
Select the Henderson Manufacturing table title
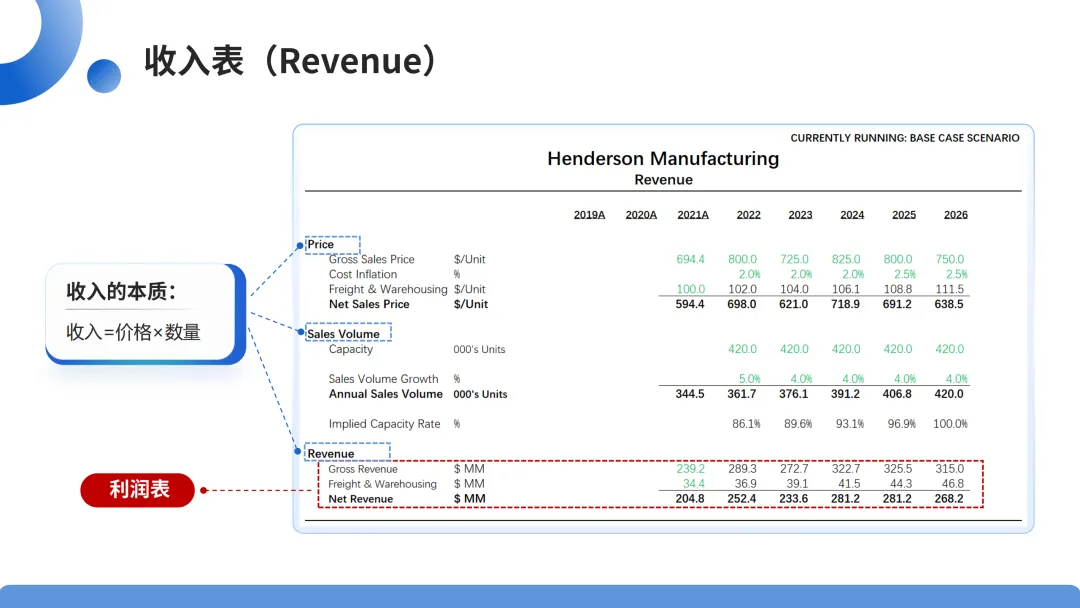point(663,159)
